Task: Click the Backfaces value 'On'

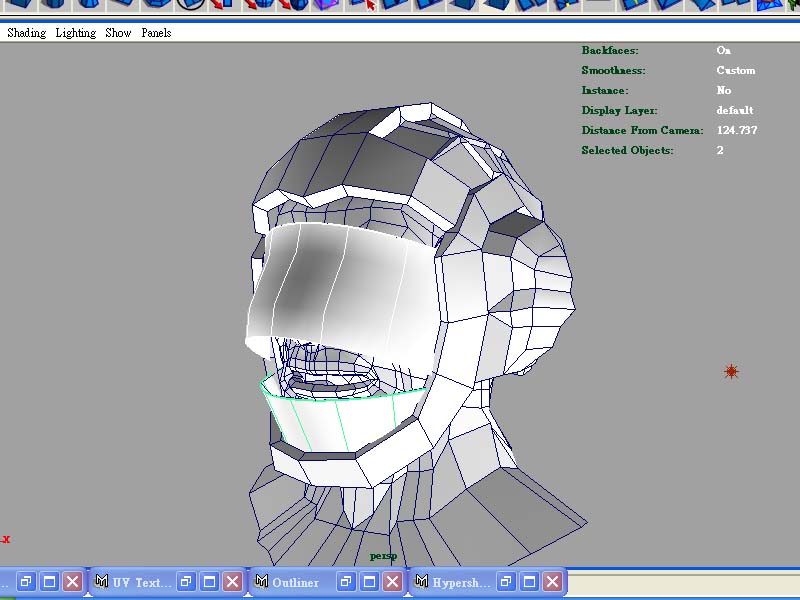Action: pos(723,50)
